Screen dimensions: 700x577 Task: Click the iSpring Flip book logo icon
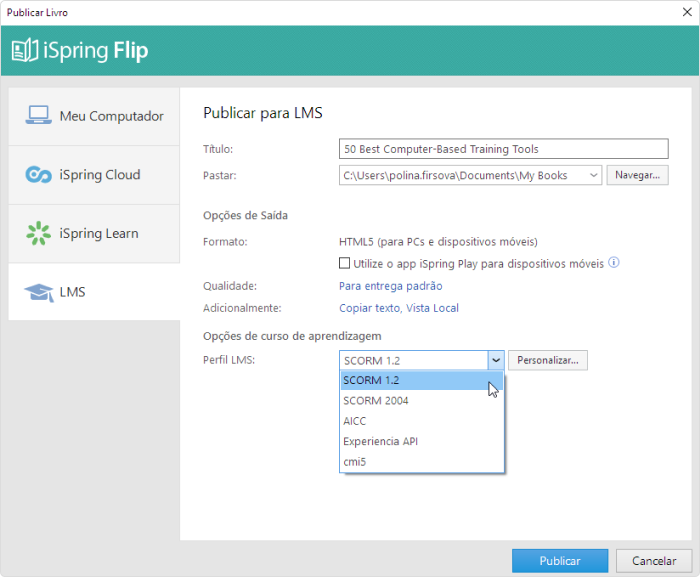(x=25, y=50)
